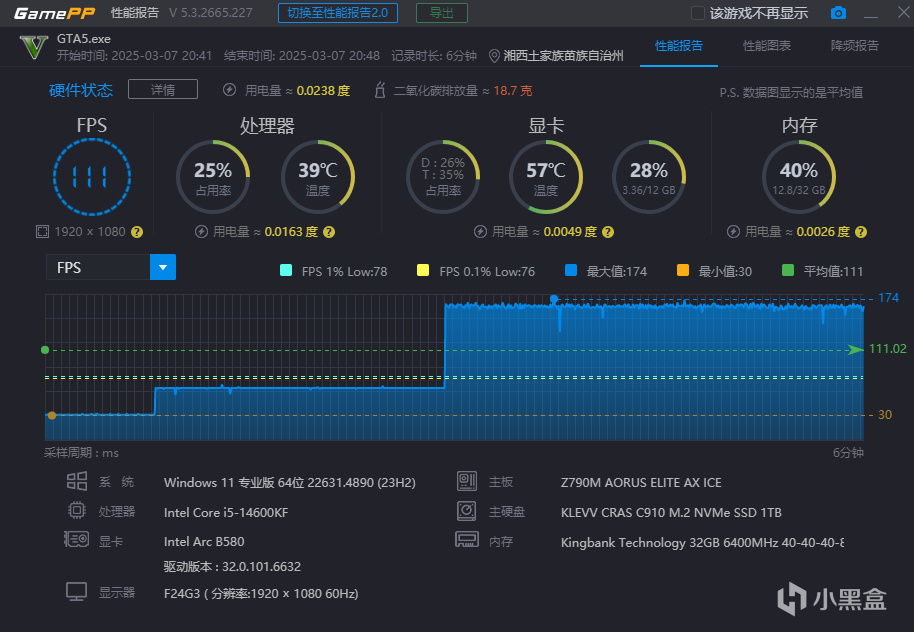Click the F24G3 display info text
The height and width of the screenshot is (632, 914).
[x=261, y=594]
